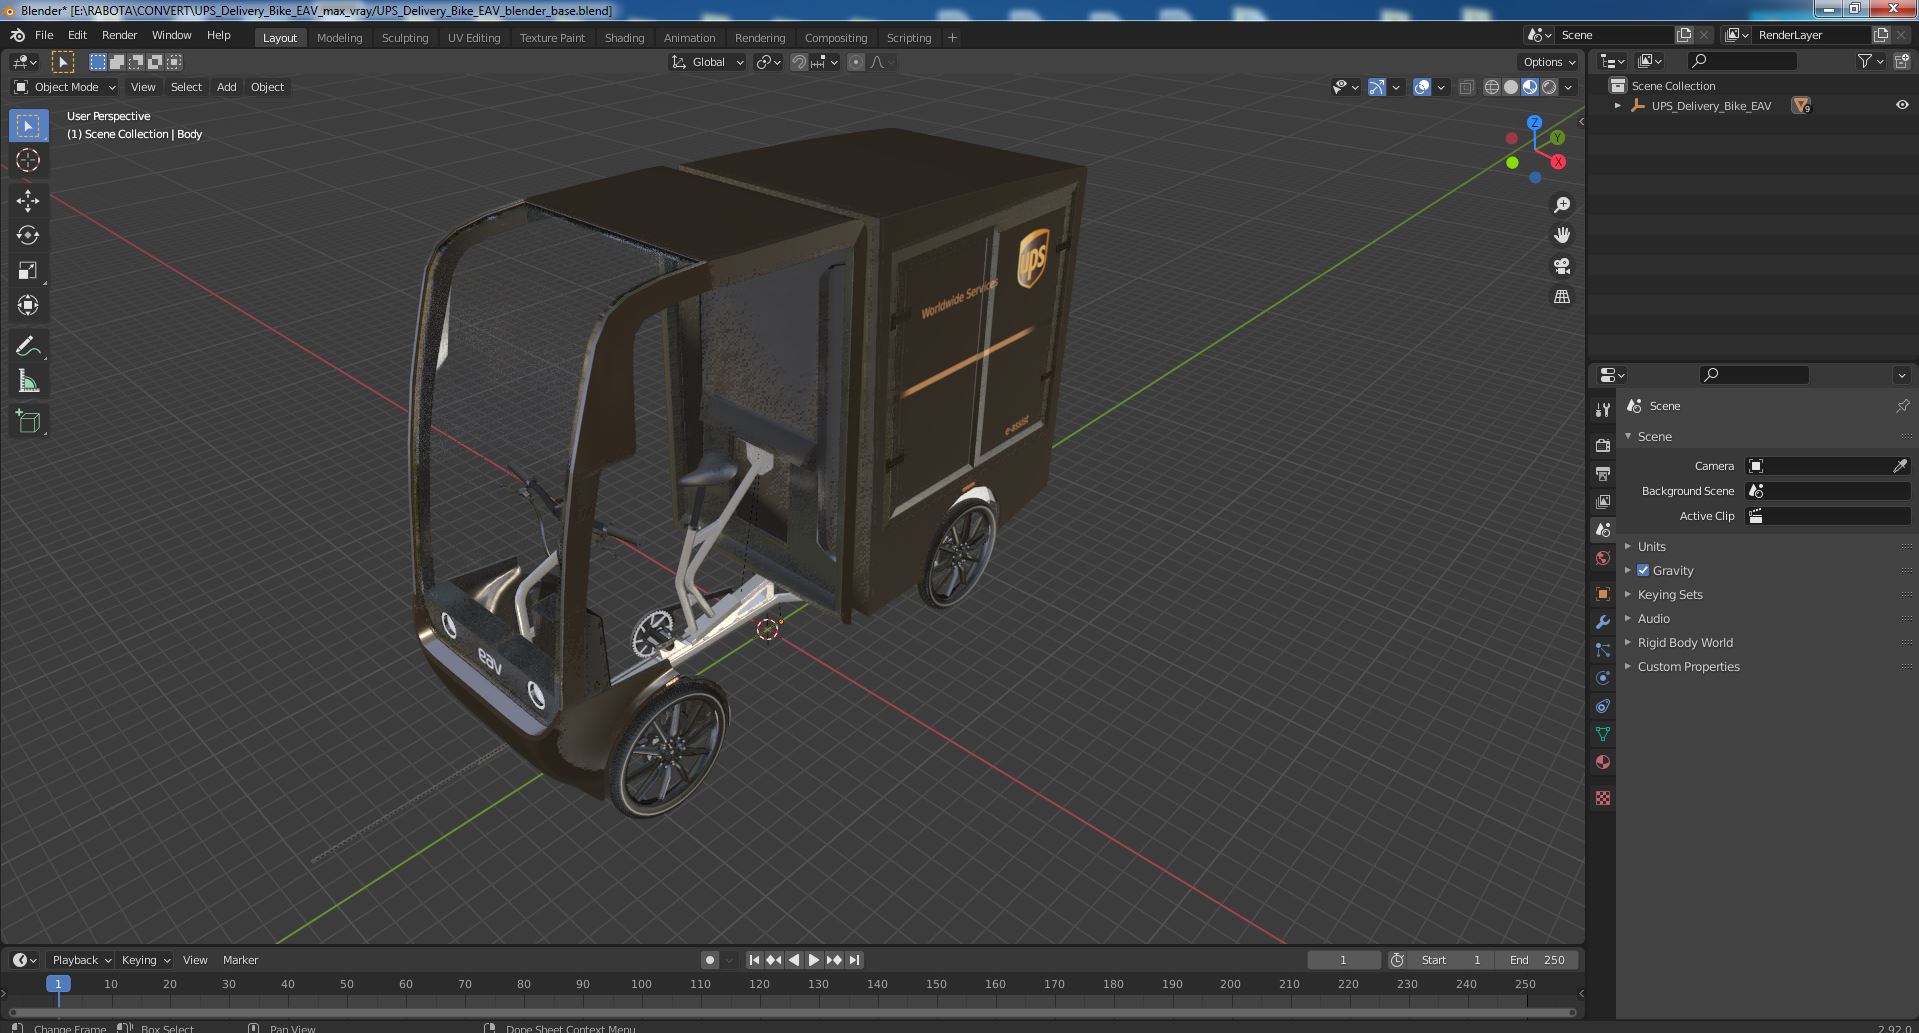
Task: Toggle X-ray display button
Action: [1466, 87]
